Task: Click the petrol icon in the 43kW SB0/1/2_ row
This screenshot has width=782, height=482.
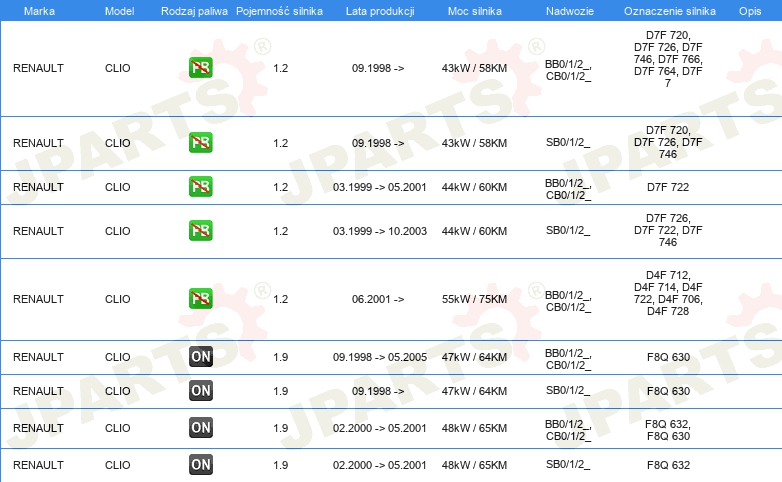Action: click(x=200, y=142)
